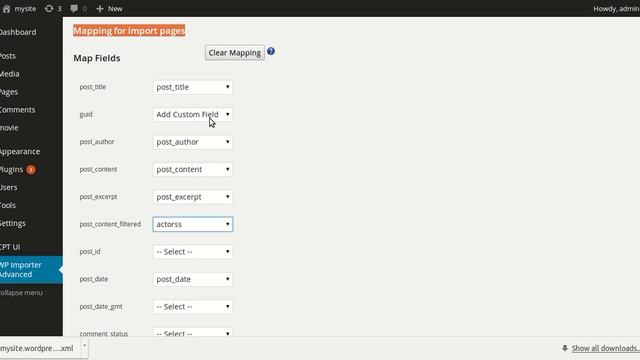Open the guid Add Custom Field dropdown
This screenshot has width=640, height=360.
[193, 114]
